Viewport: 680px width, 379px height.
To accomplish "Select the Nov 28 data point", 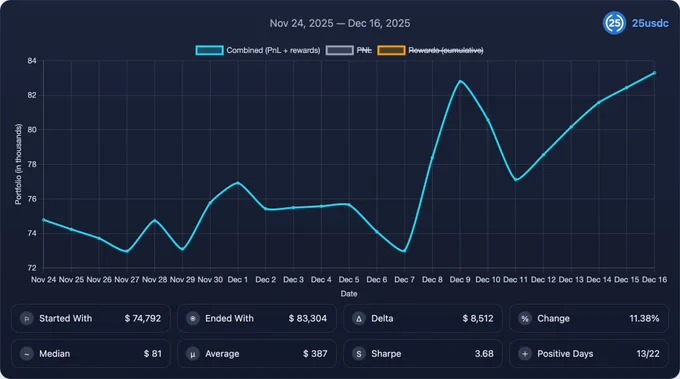I will tap(154, 221).
